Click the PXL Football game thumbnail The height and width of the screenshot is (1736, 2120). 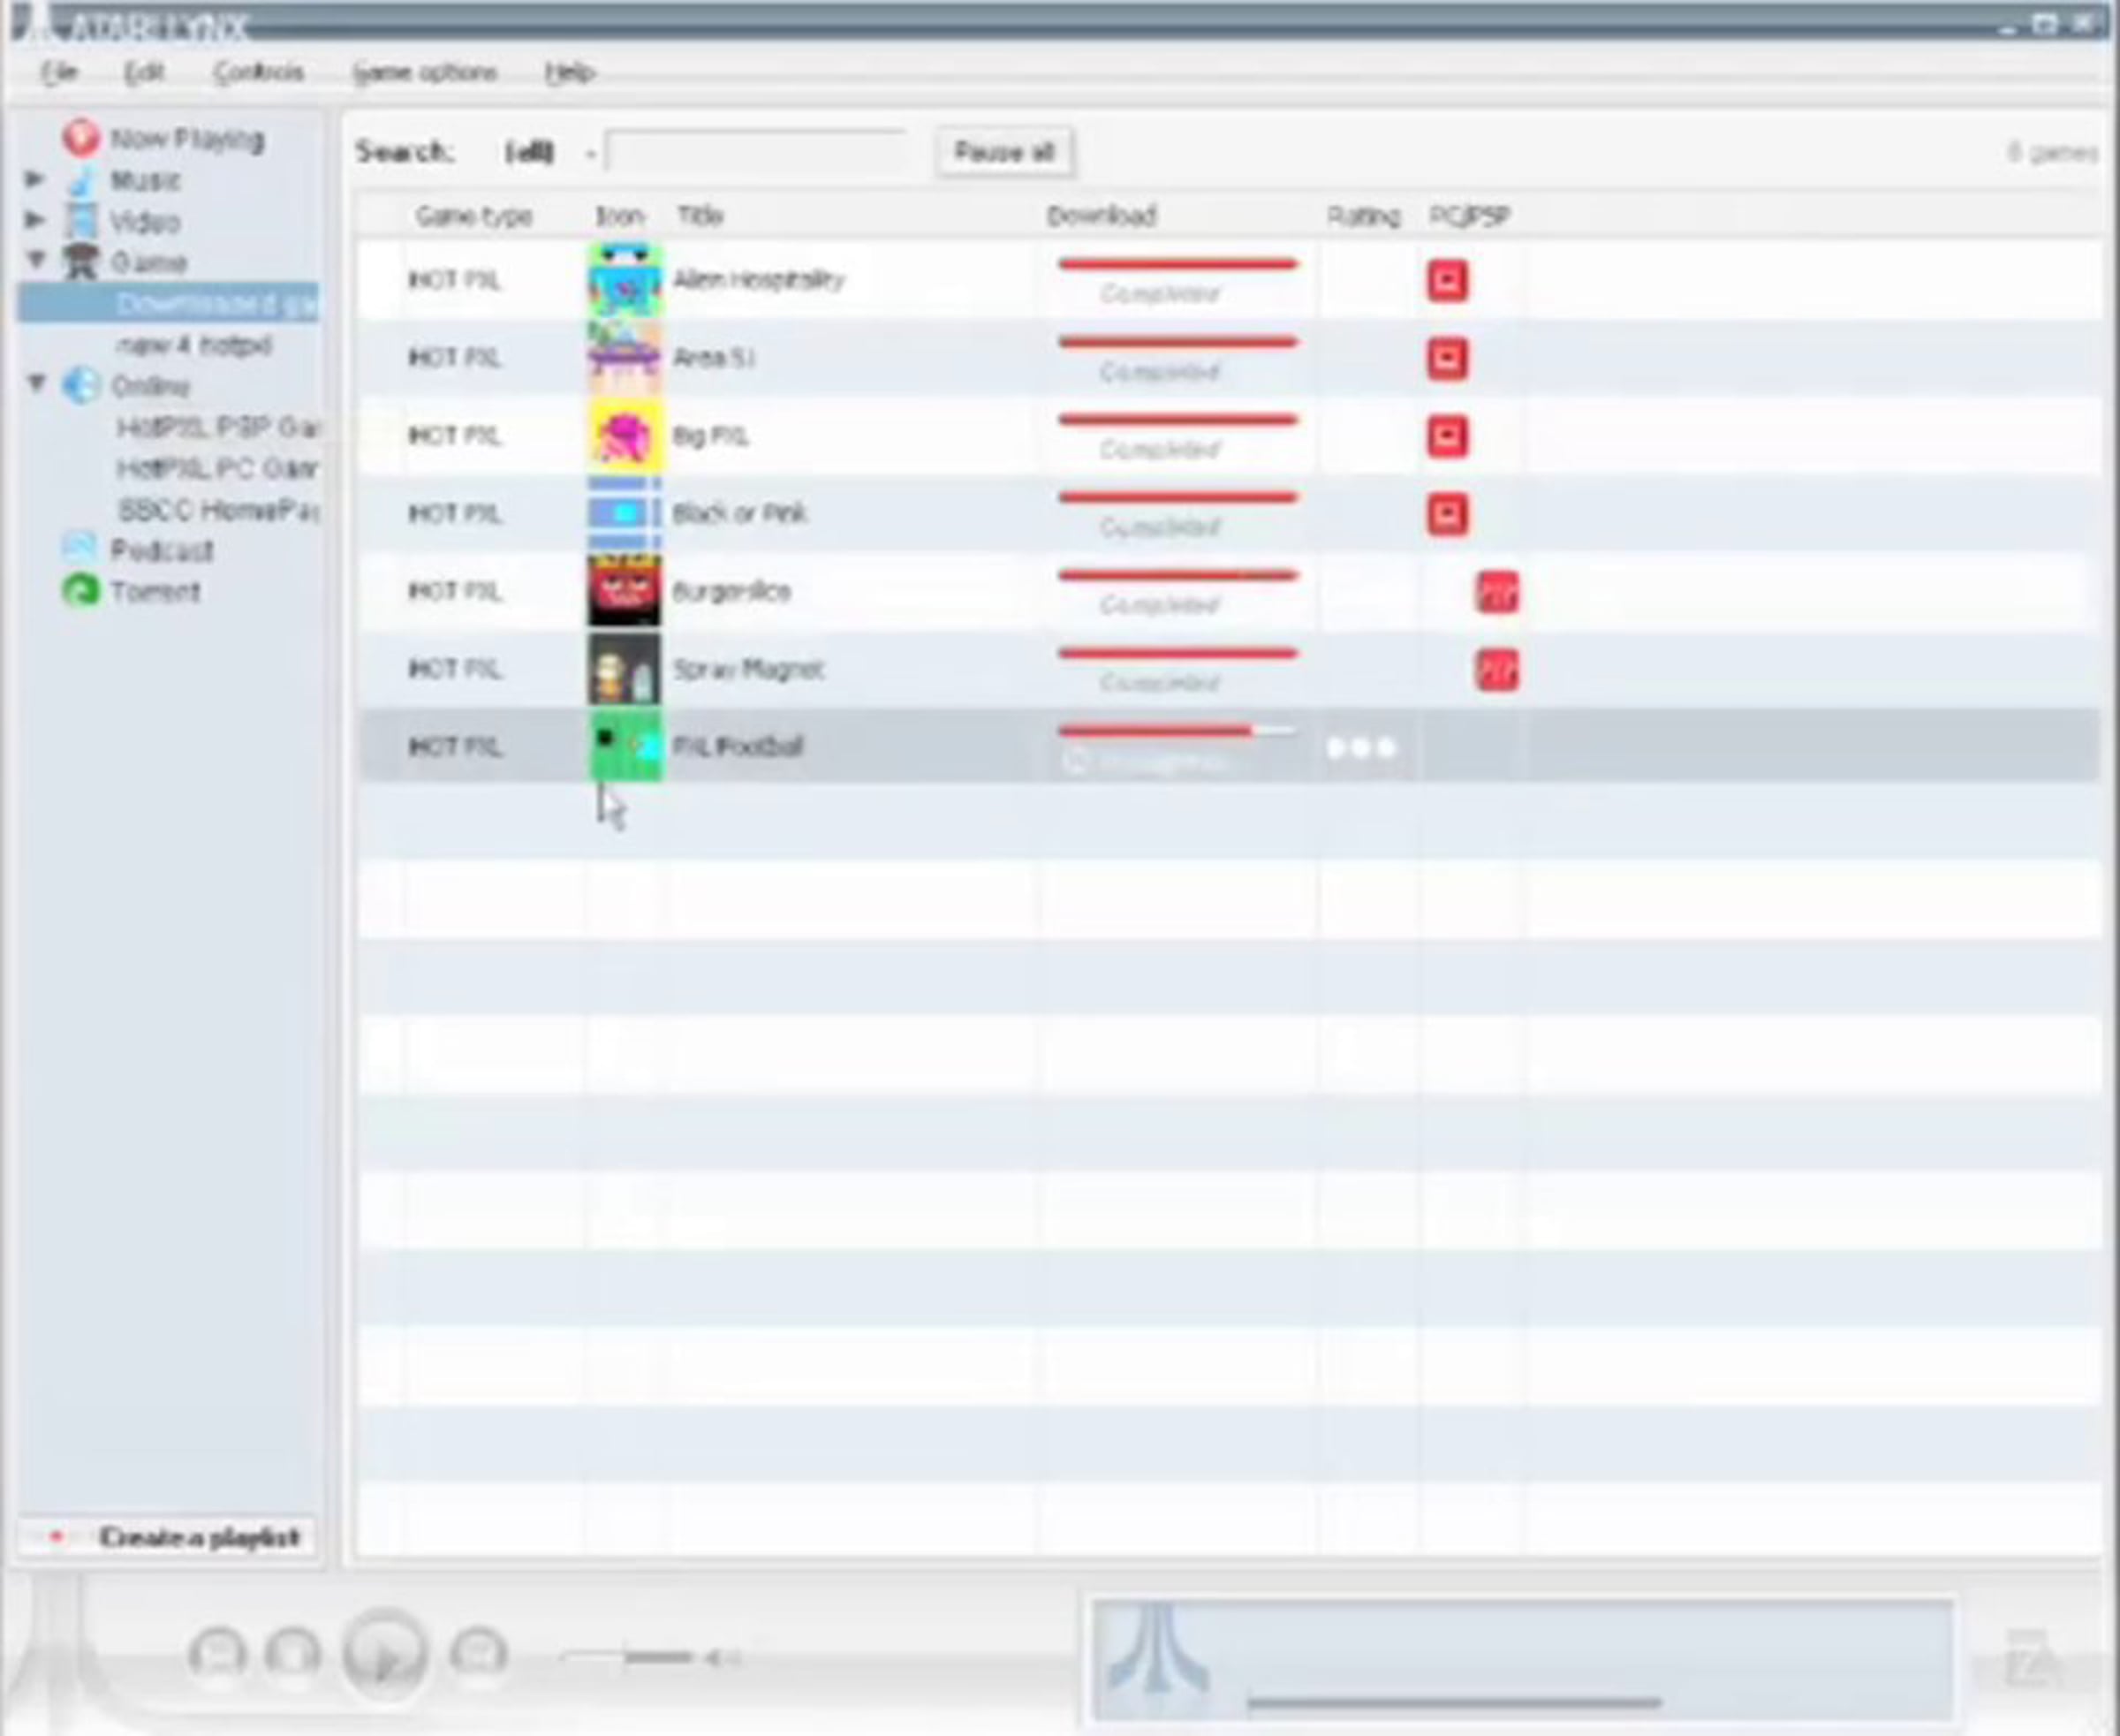pos(624,746)
